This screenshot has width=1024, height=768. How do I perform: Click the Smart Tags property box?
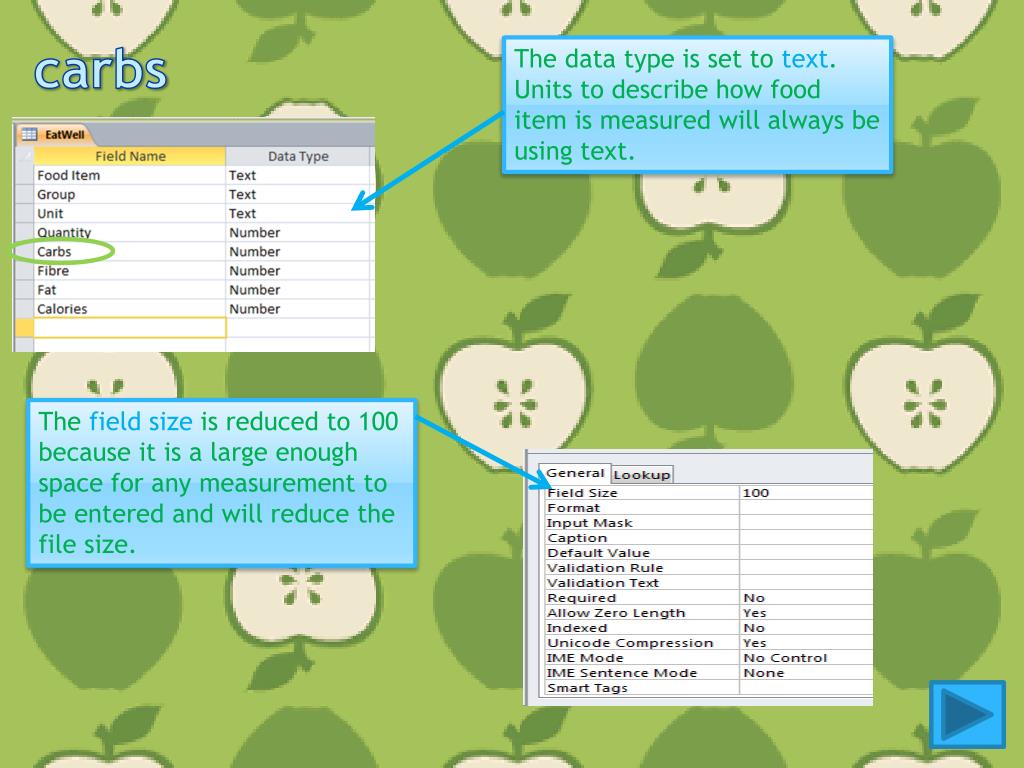coord(806,688)
